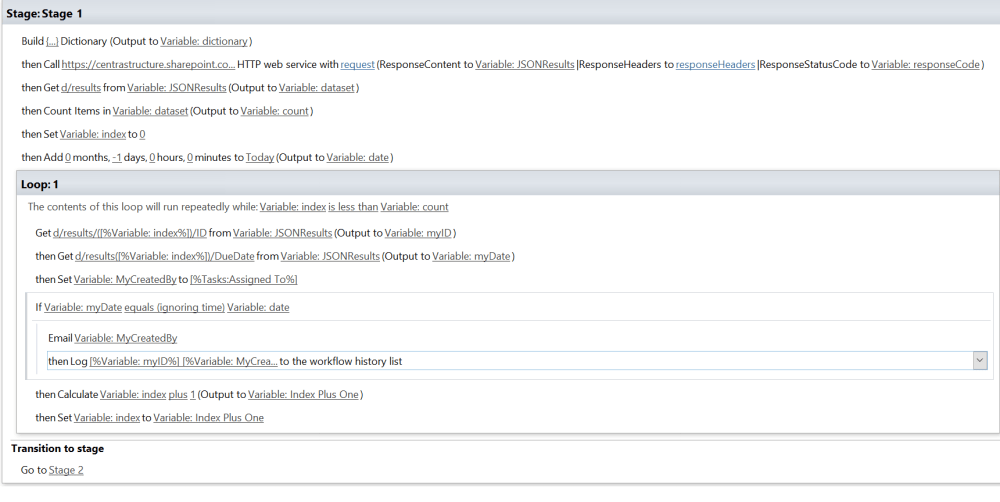1000x502 pixels.
Task: Click the {...} dictionary builder link
Action: click(x=52, y=41)
